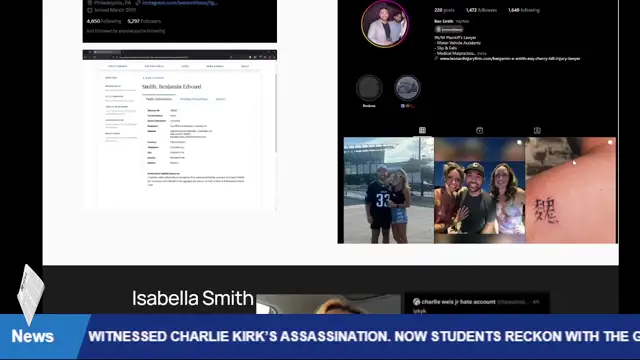
Task: Open the post of man with two women
Action: pyautogui.click(x=480, y=190)
